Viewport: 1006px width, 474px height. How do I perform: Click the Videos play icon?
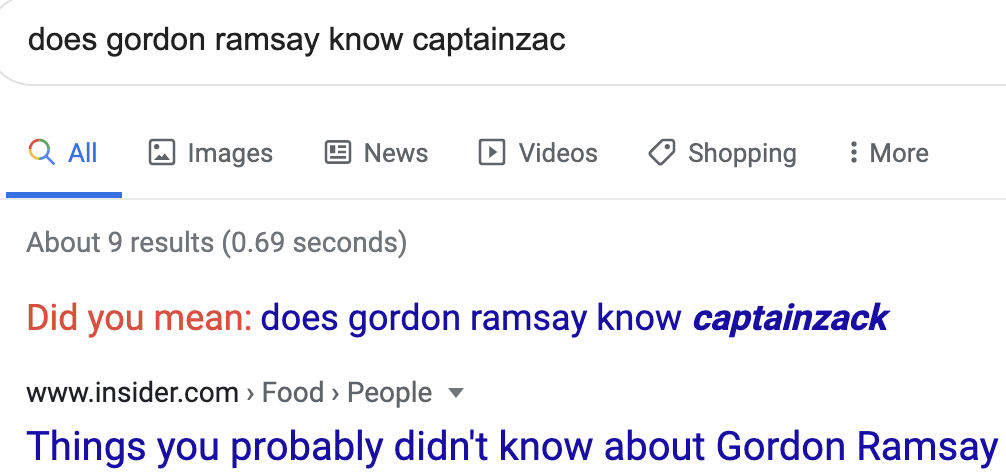(492, 153)
